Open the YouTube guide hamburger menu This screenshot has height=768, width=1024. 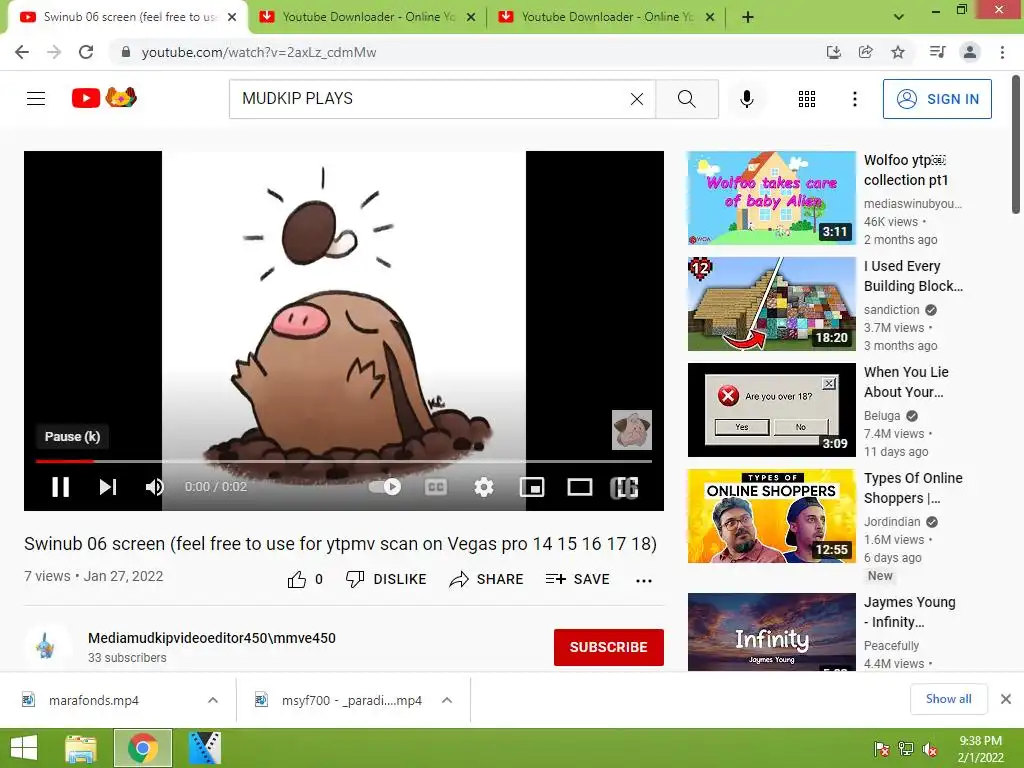click(36, 99)
